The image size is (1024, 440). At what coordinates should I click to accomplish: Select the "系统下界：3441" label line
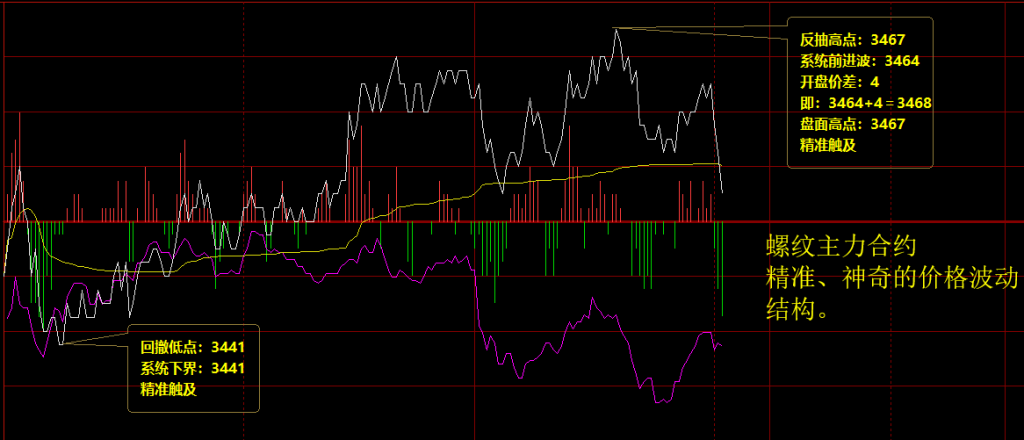(192, 368)
